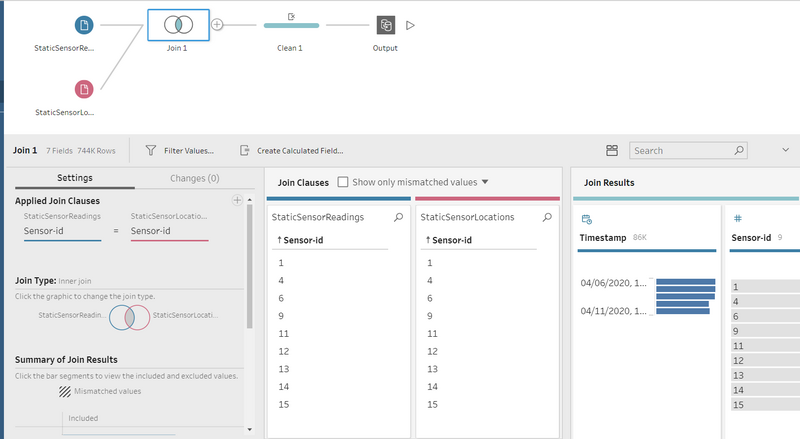
Task: Enable Show only mismatched values checkbox
Action: (x=343, y=182)
